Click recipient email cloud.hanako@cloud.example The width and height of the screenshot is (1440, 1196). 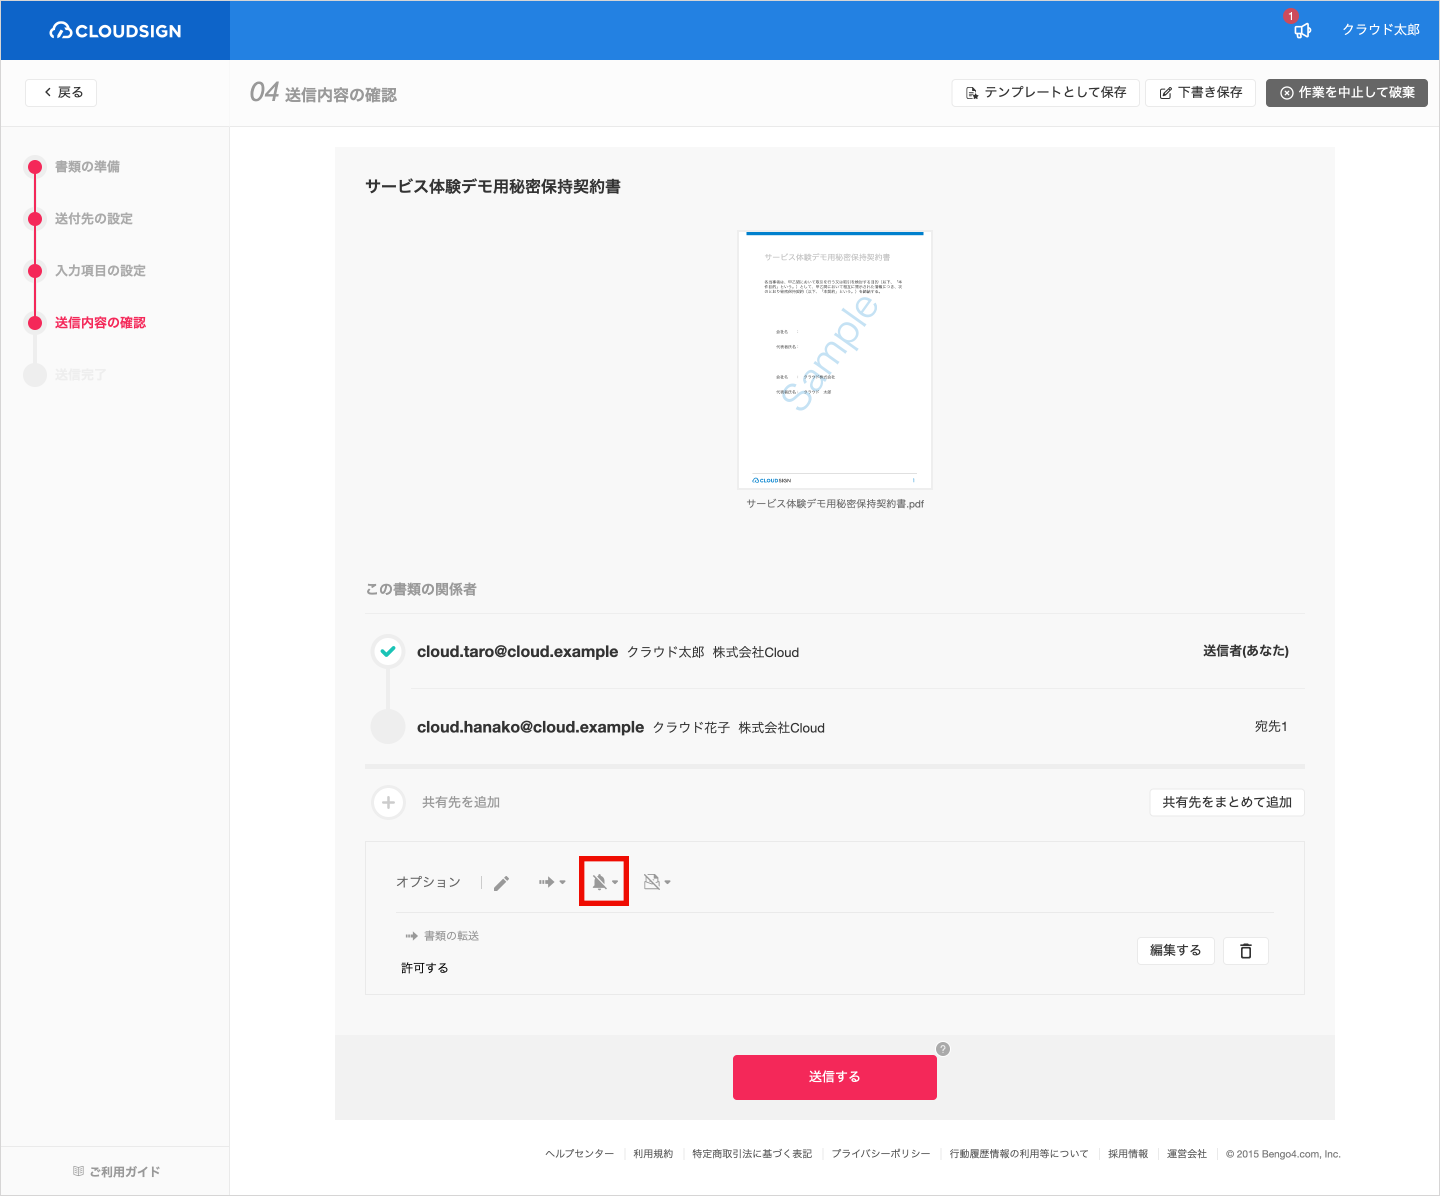(x=530, y=727)
